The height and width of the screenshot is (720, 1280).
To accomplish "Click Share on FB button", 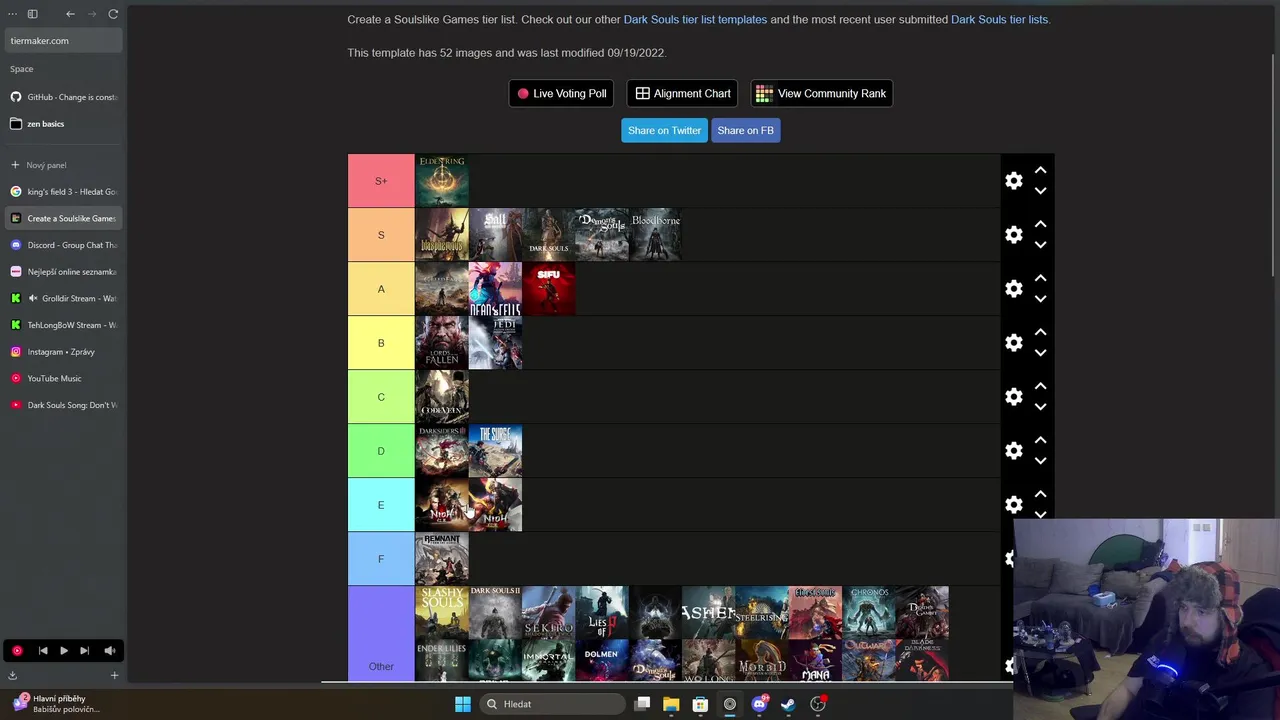I will coord(745,130).
